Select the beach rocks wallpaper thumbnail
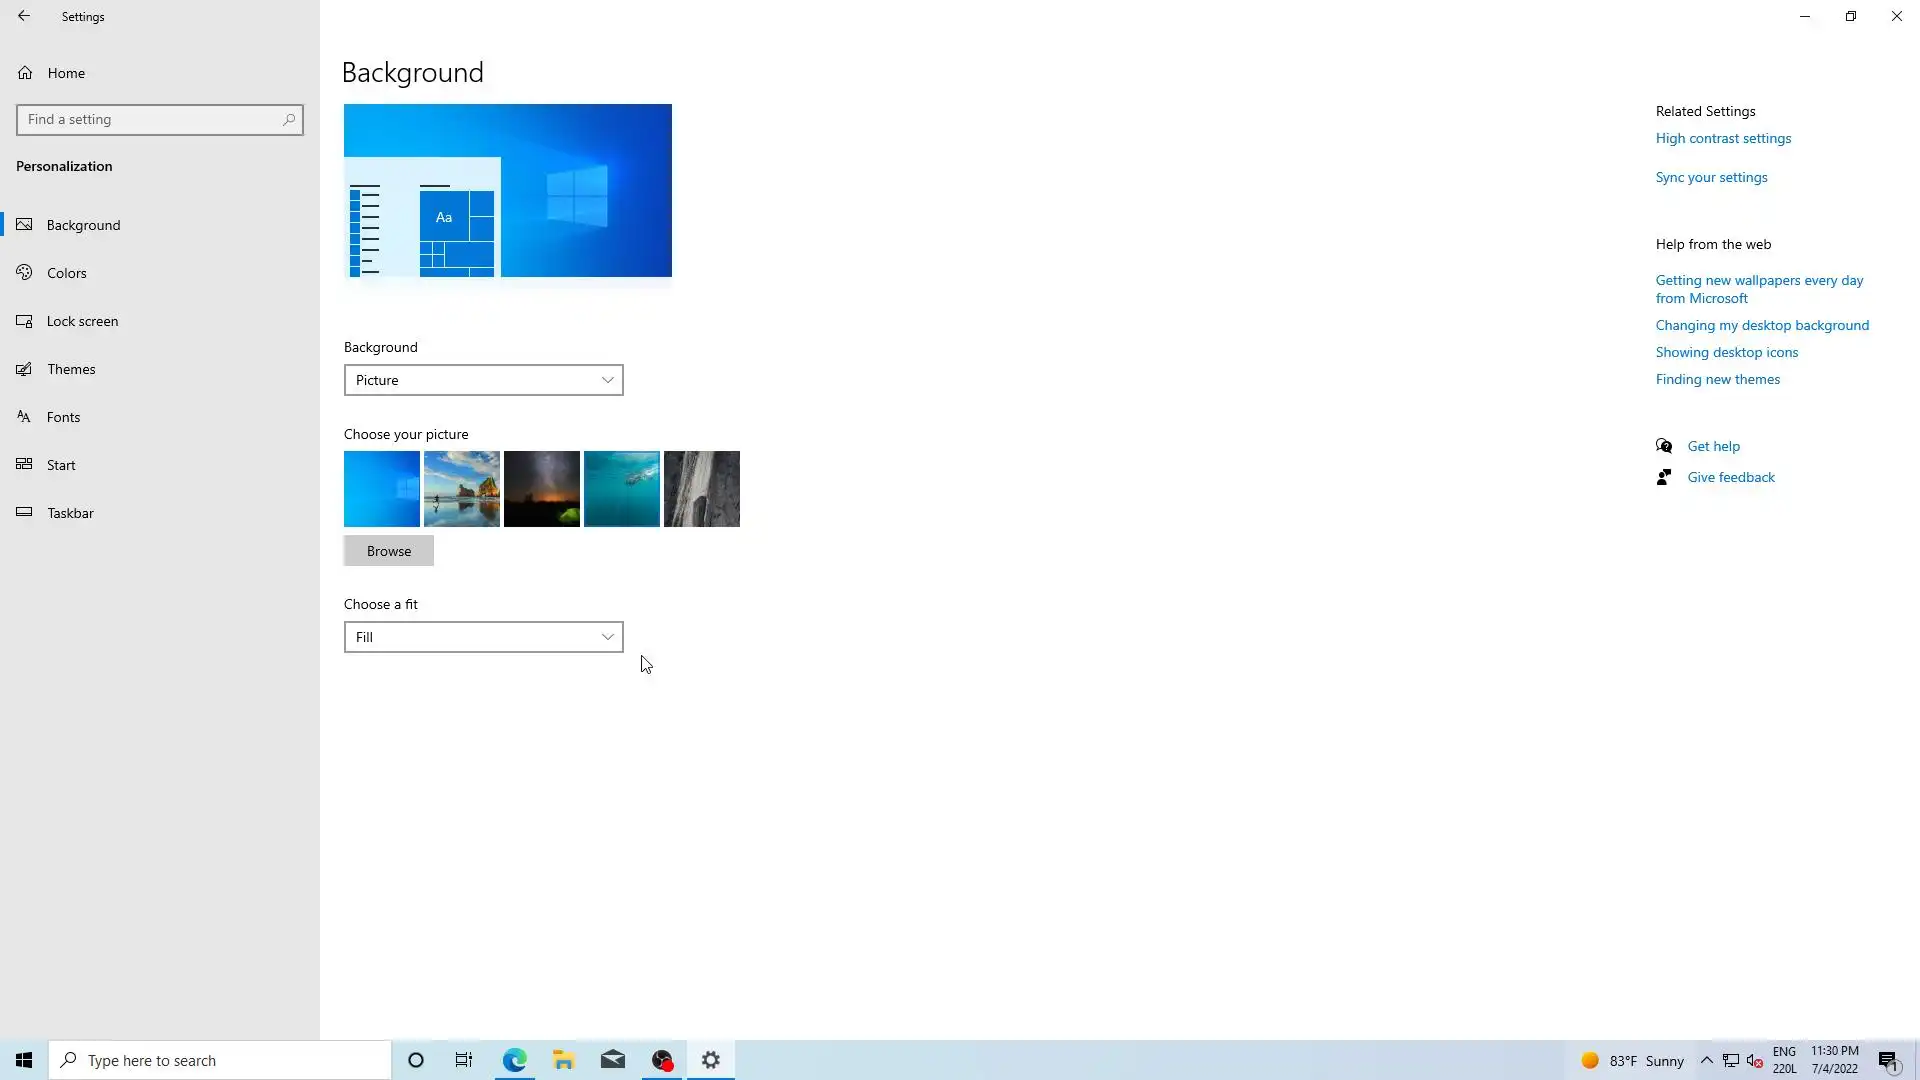This screenshot has width=1920, height=1080. [462, 489]
